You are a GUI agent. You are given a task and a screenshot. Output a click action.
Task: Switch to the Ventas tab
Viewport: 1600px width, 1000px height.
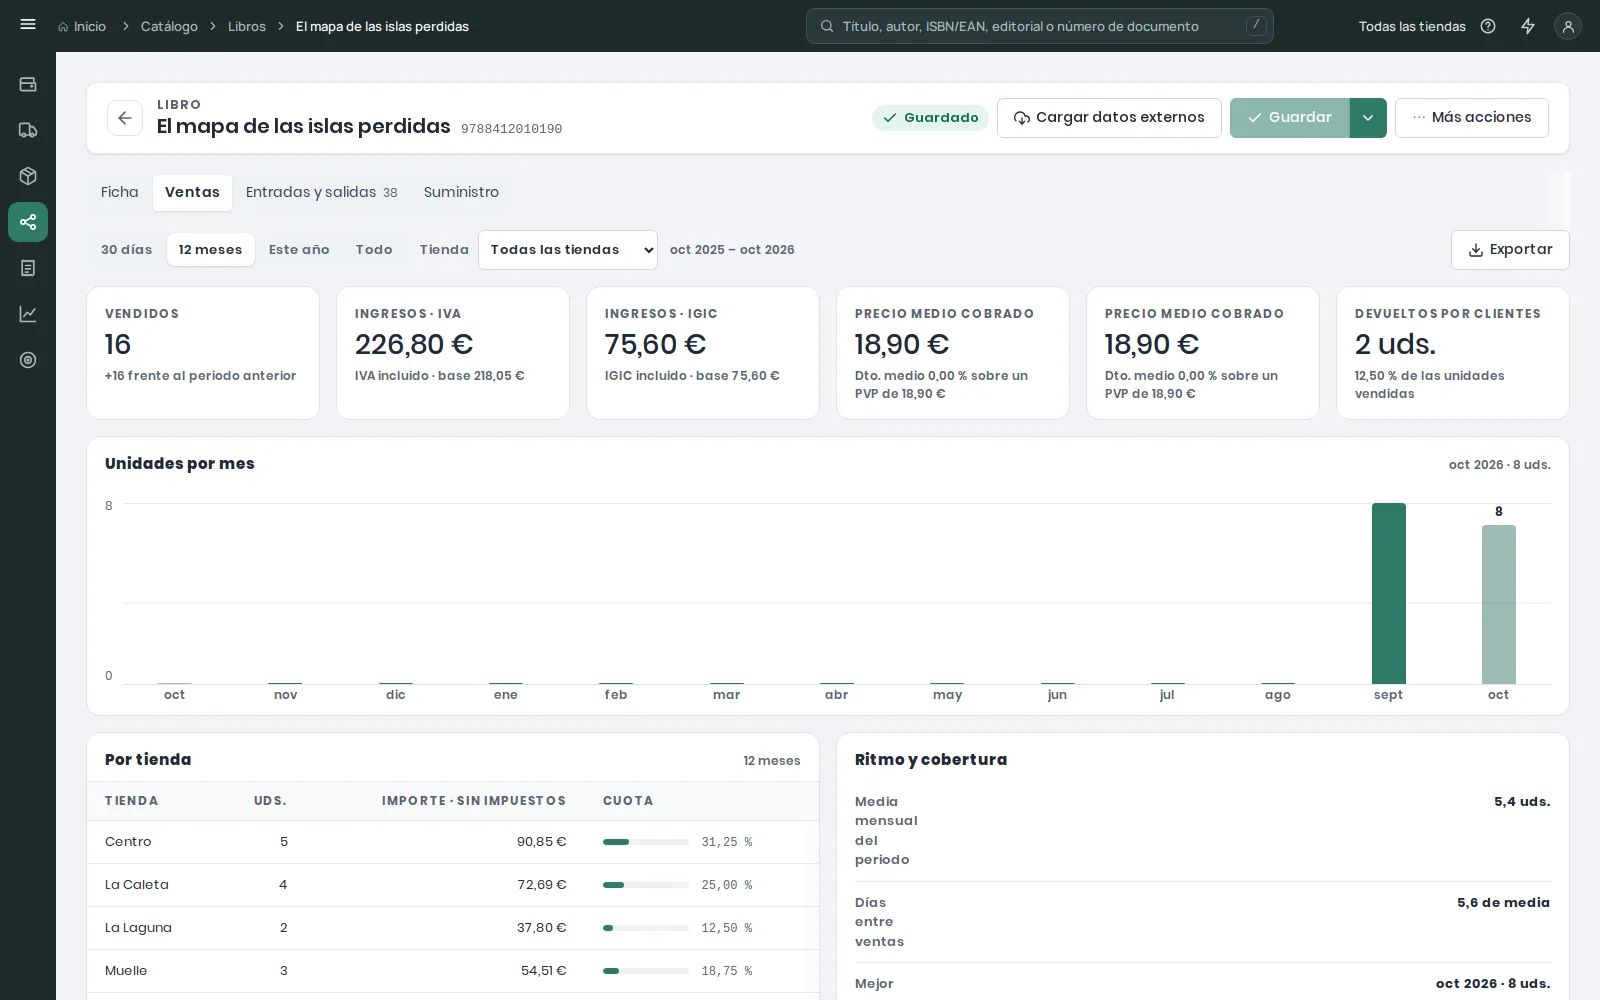pos(192,192)
